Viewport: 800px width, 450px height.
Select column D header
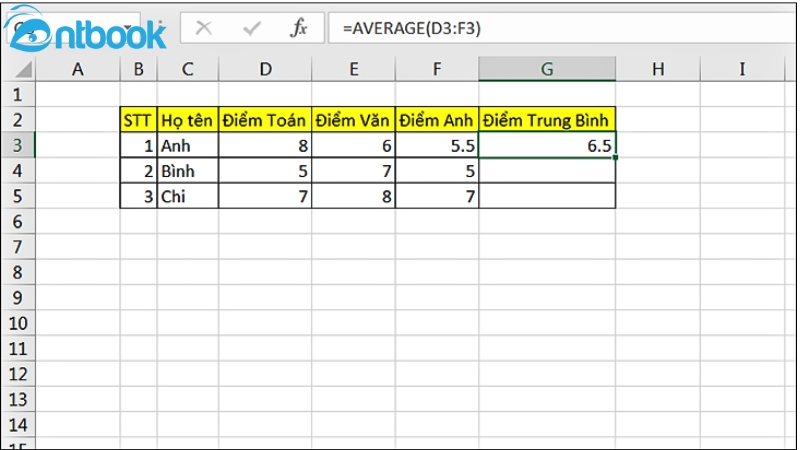pyautogui.click(x=265, y=69)
